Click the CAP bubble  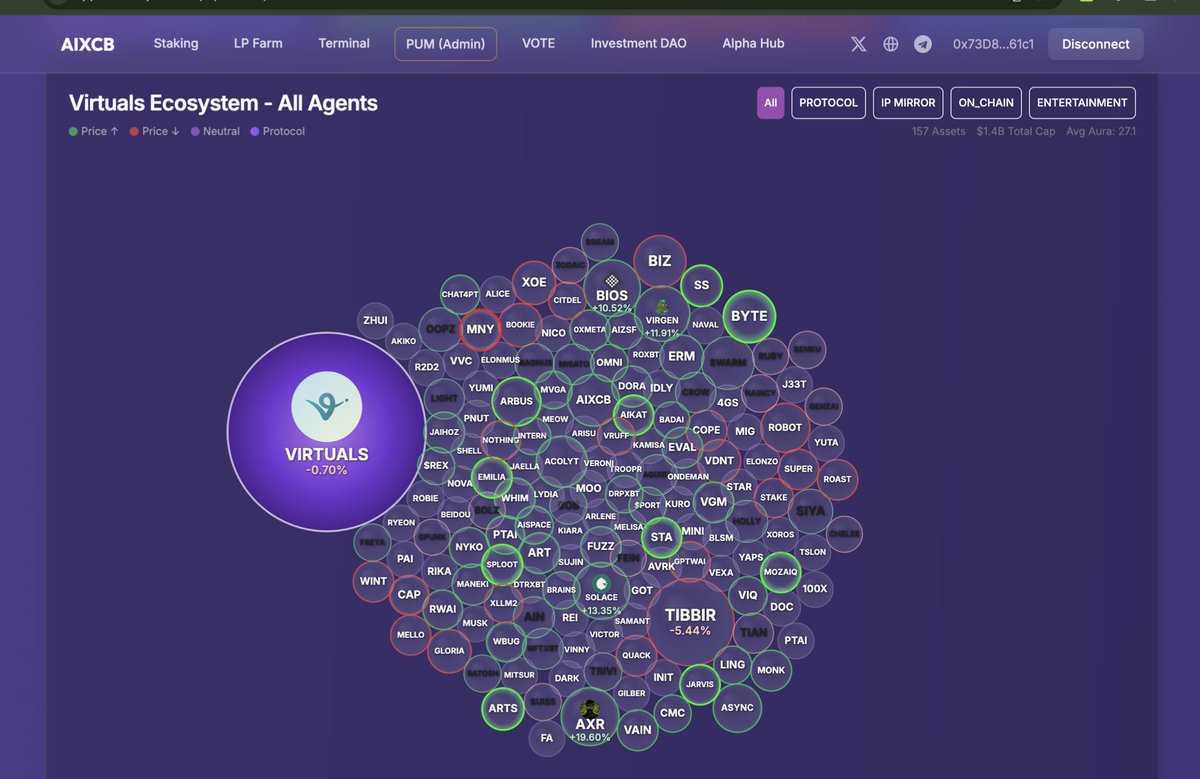[409, 594]
